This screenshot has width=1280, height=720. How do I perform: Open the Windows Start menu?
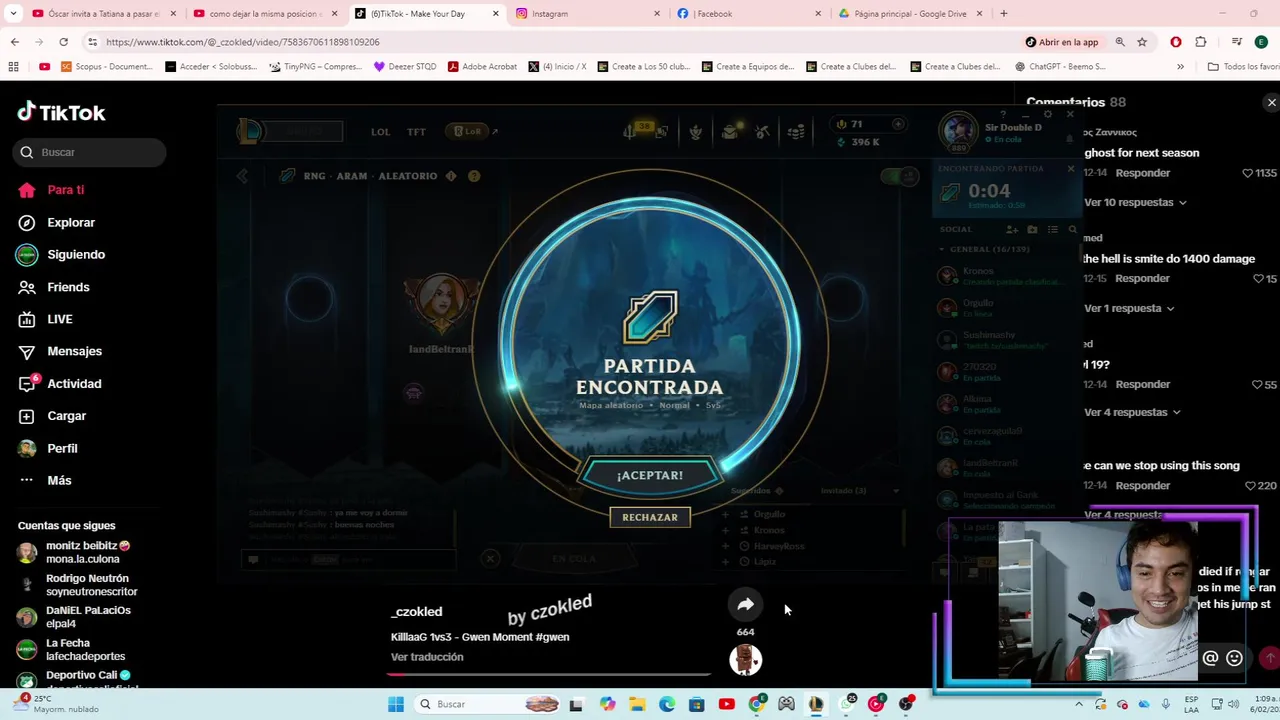coord(395,704)
